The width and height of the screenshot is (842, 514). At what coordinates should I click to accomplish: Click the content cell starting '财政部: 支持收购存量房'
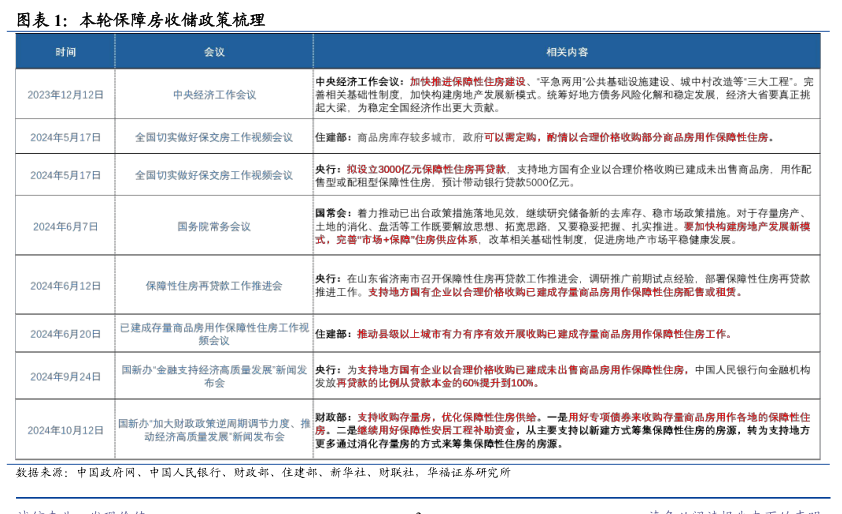[x=567, y=430]
